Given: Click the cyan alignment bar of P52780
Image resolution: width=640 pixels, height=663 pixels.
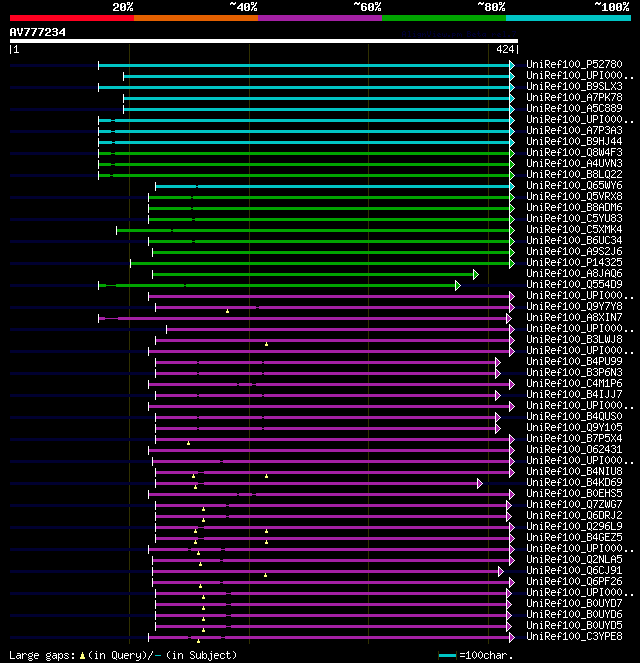Looking at the screenshot, I should pyautogui.click(x=304, y=65).
